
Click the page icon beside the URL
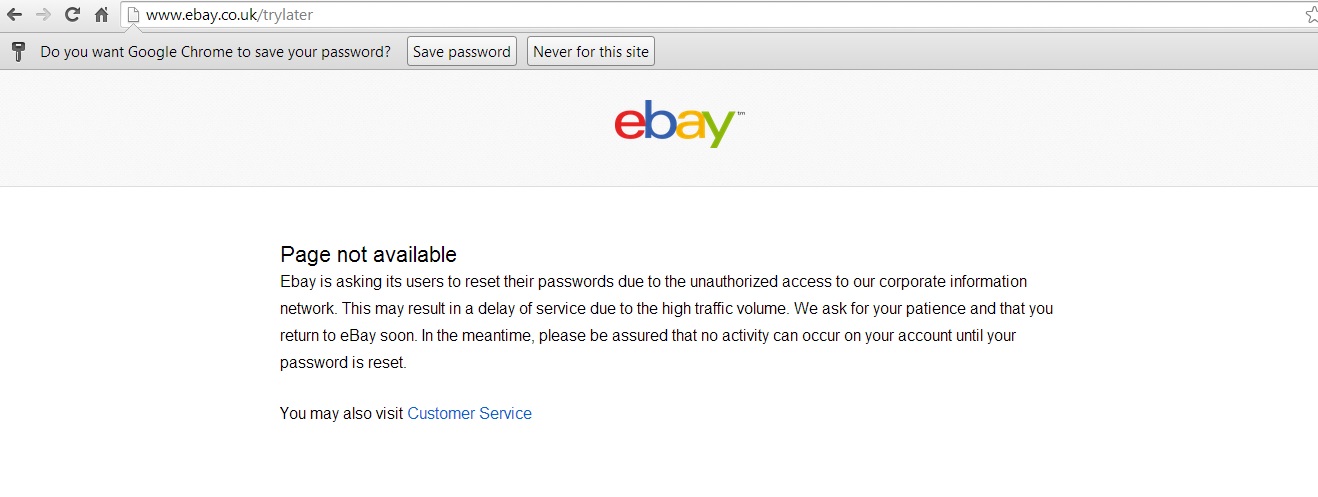tap(132, 15)
